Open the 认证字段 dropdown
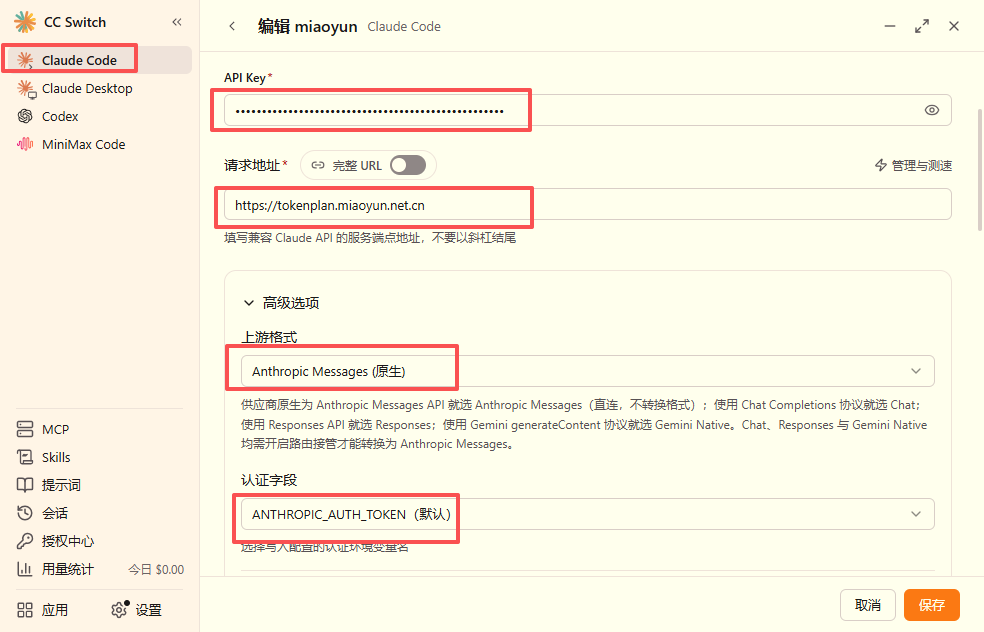Screen dimensions: 984x632 pos(587,515)
